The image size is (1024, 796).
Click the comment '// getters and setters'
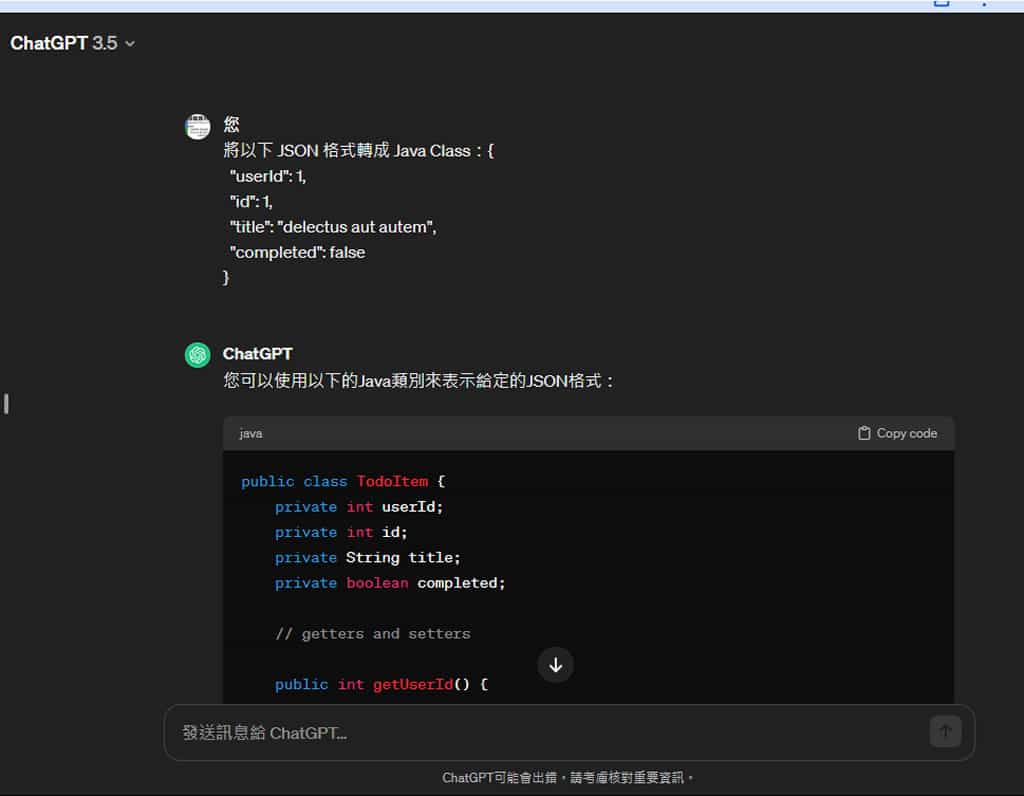click(x=372, y=634)
